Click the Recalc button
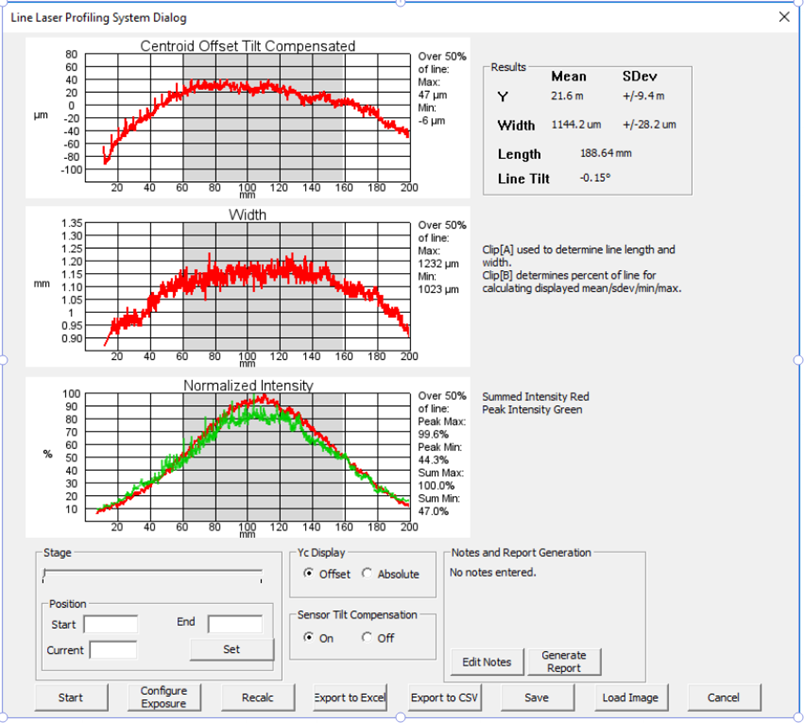This screenshot has height=723, width=804. click(x=258, y=697)
